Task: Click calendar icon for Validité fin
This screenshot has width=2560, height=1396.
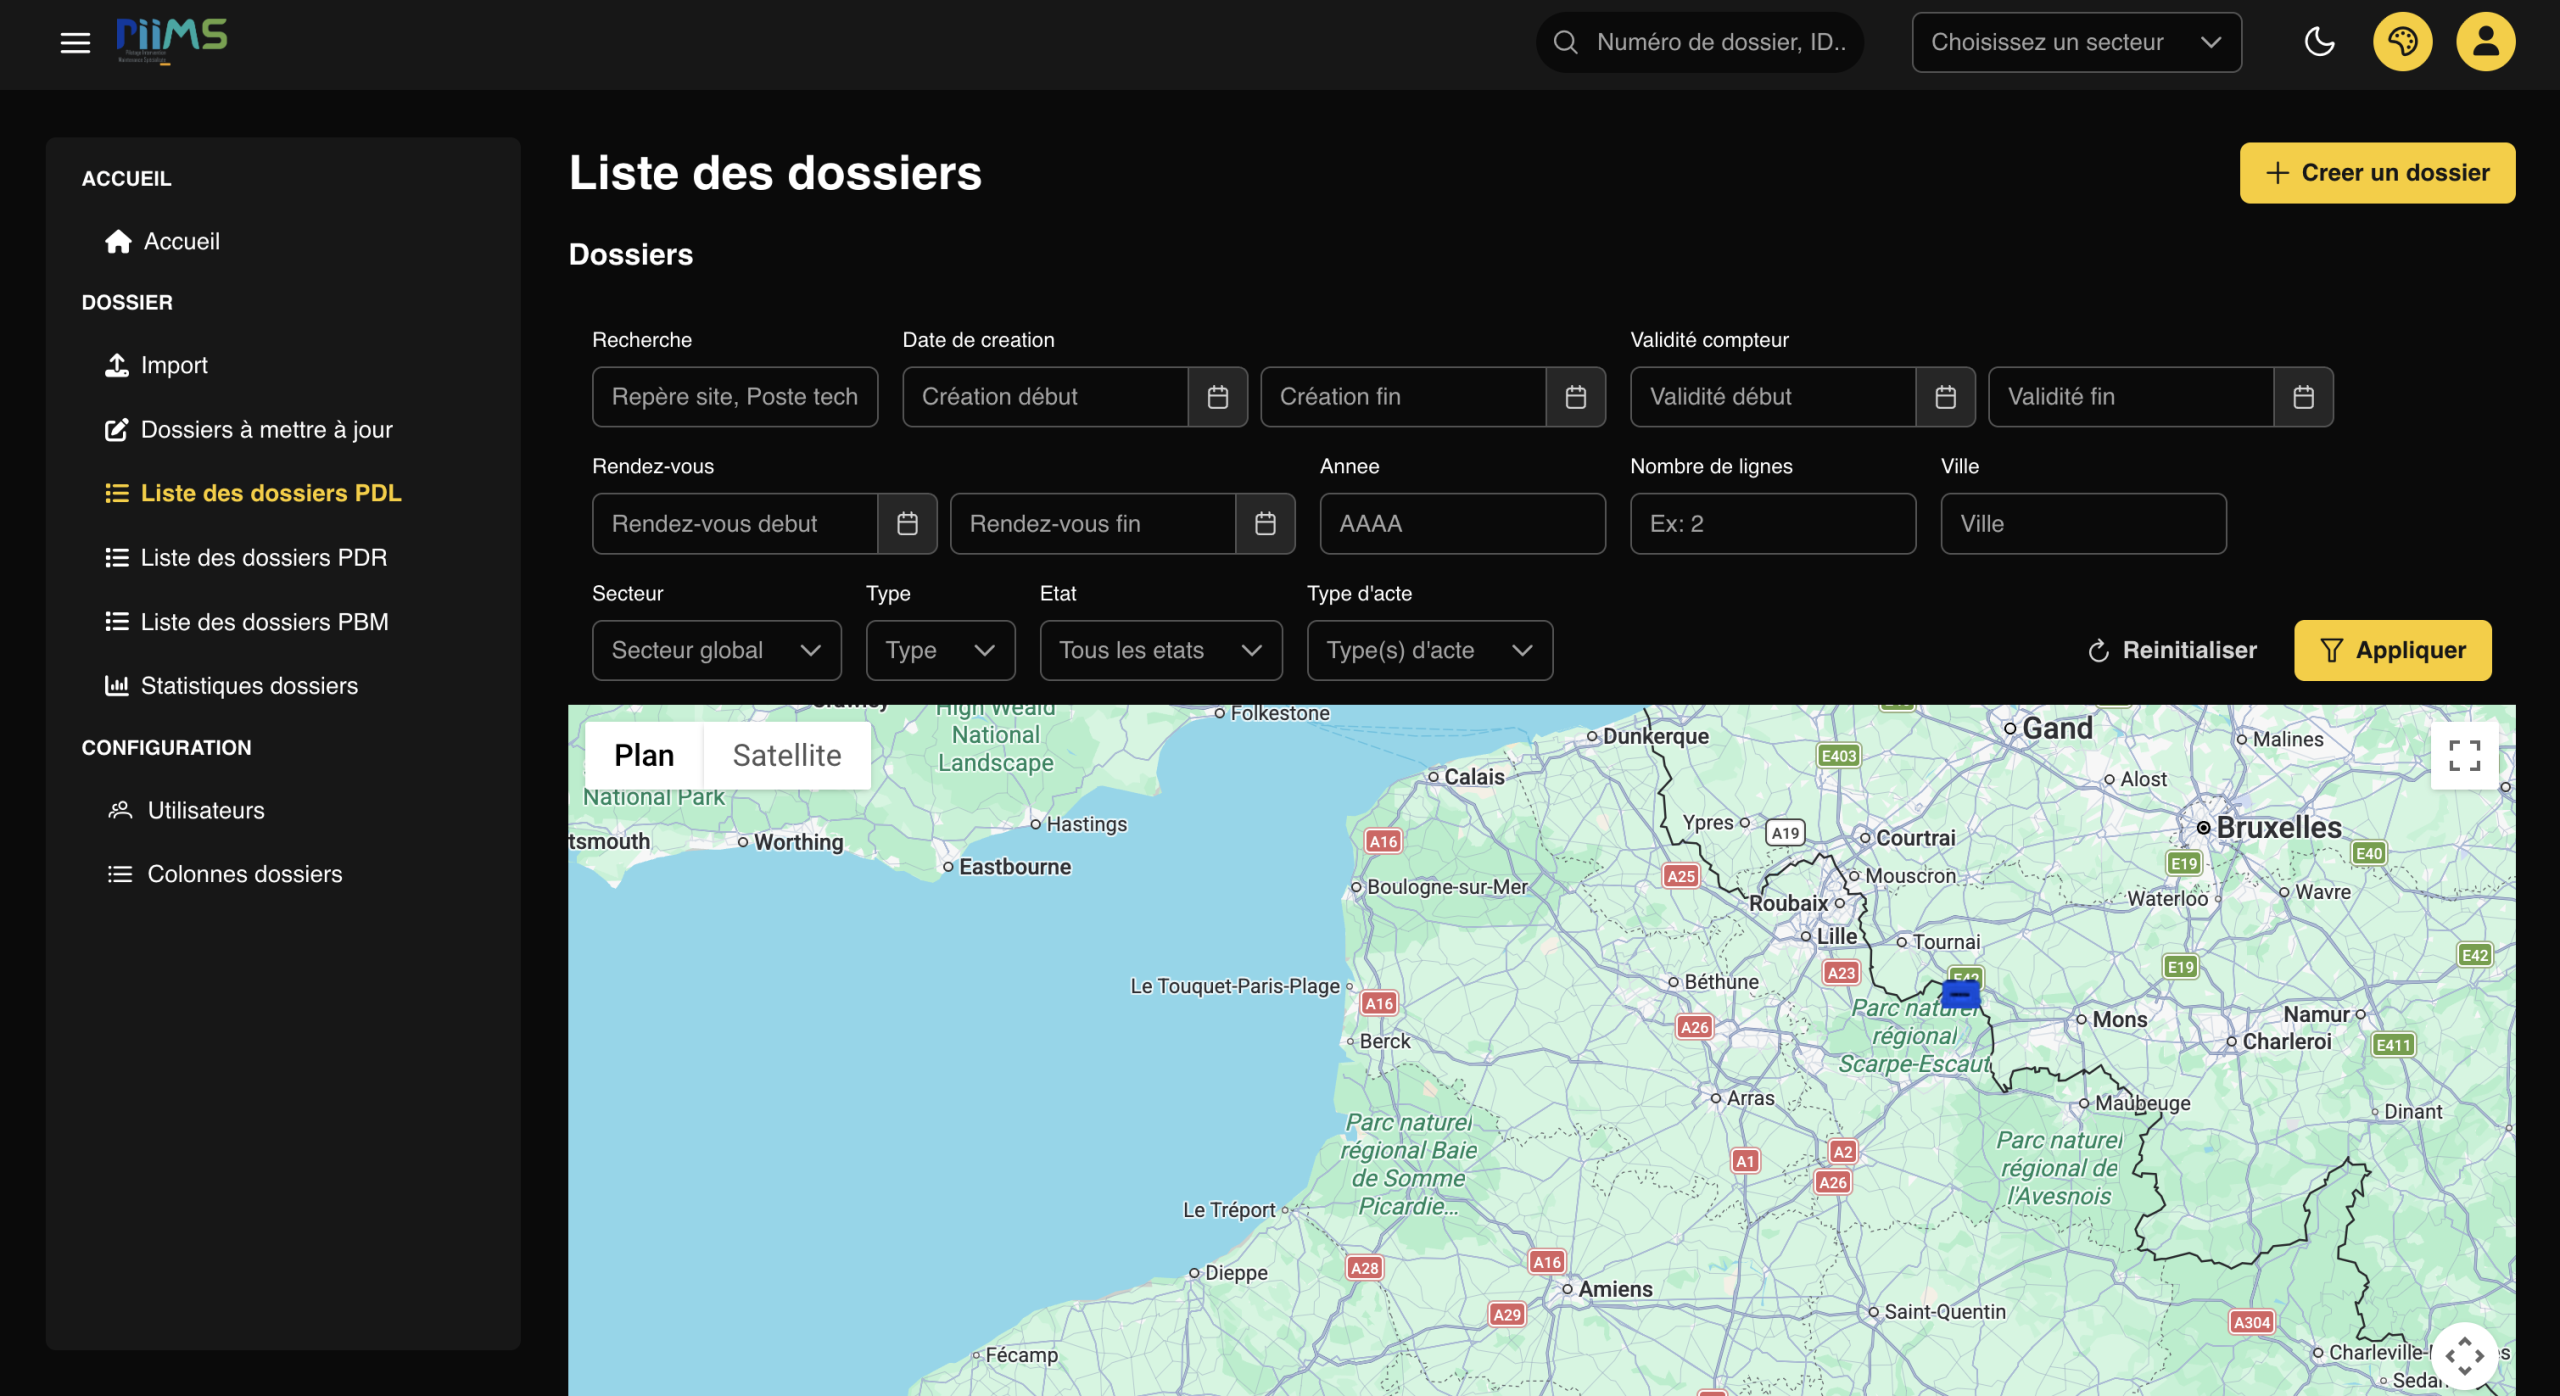Action: pos(2303,397)
